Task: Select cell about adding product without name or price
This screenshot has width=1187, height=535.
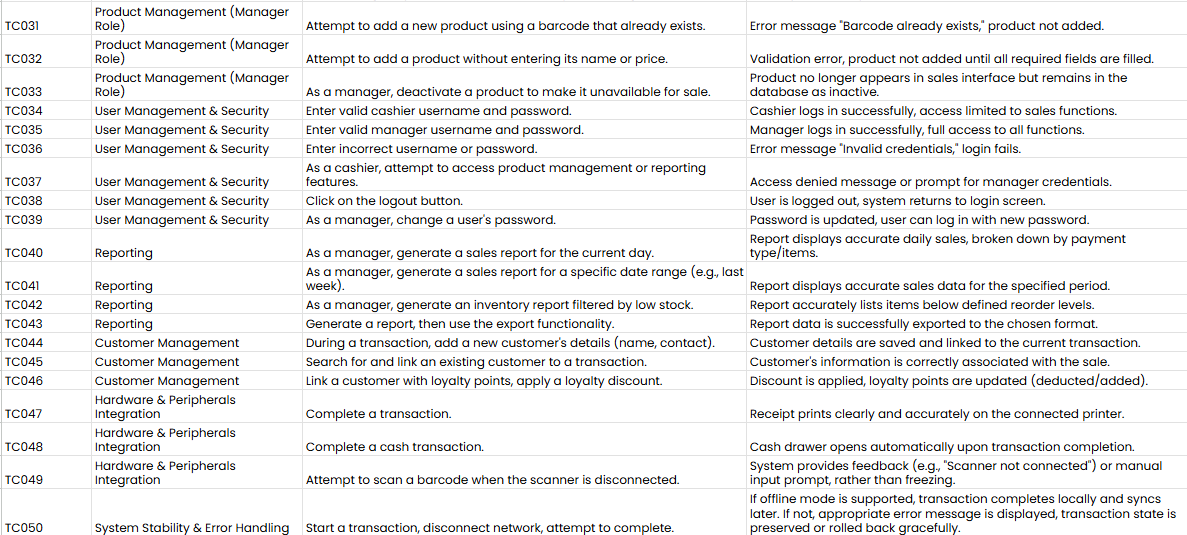Action: tap(524, 51)
